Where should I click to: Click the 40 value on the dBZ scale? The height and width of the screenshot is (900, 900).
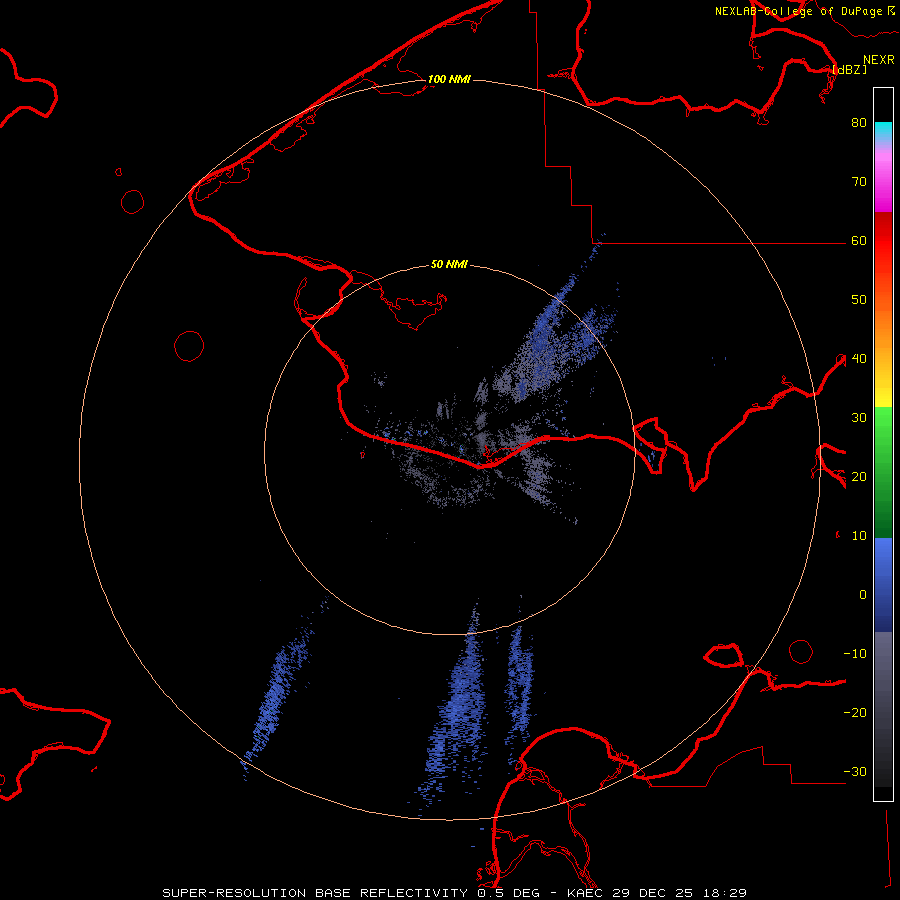pyautogui.click(x=859, y=359)
